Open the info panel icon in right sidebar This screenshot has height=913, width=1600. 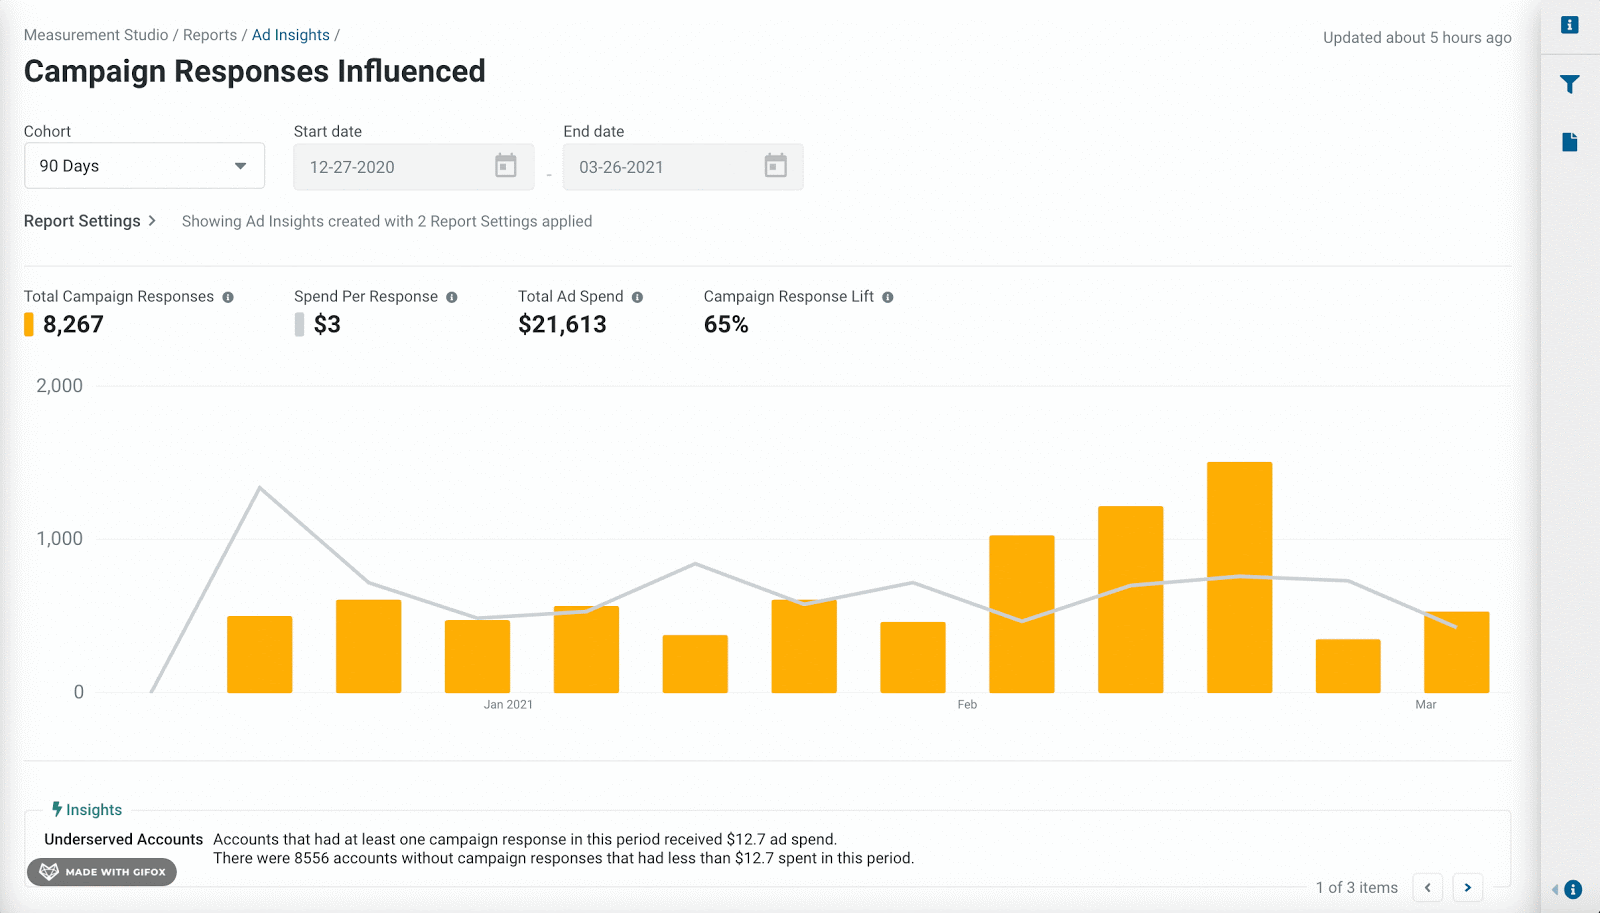[x=1570, y=25]
